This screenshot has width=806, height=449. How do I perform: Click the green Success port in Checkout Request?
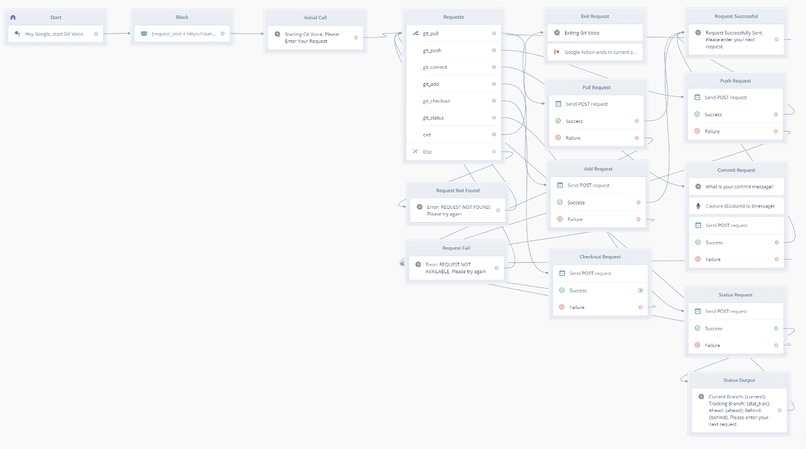640,290
